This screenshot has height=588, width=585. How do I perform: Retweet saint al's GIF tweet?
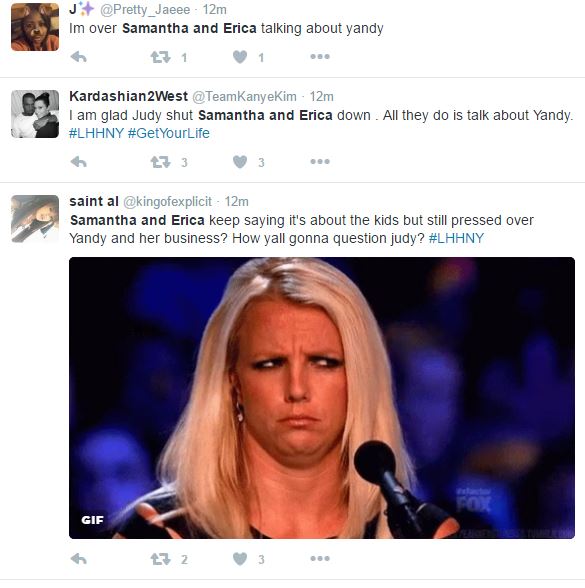160,559
